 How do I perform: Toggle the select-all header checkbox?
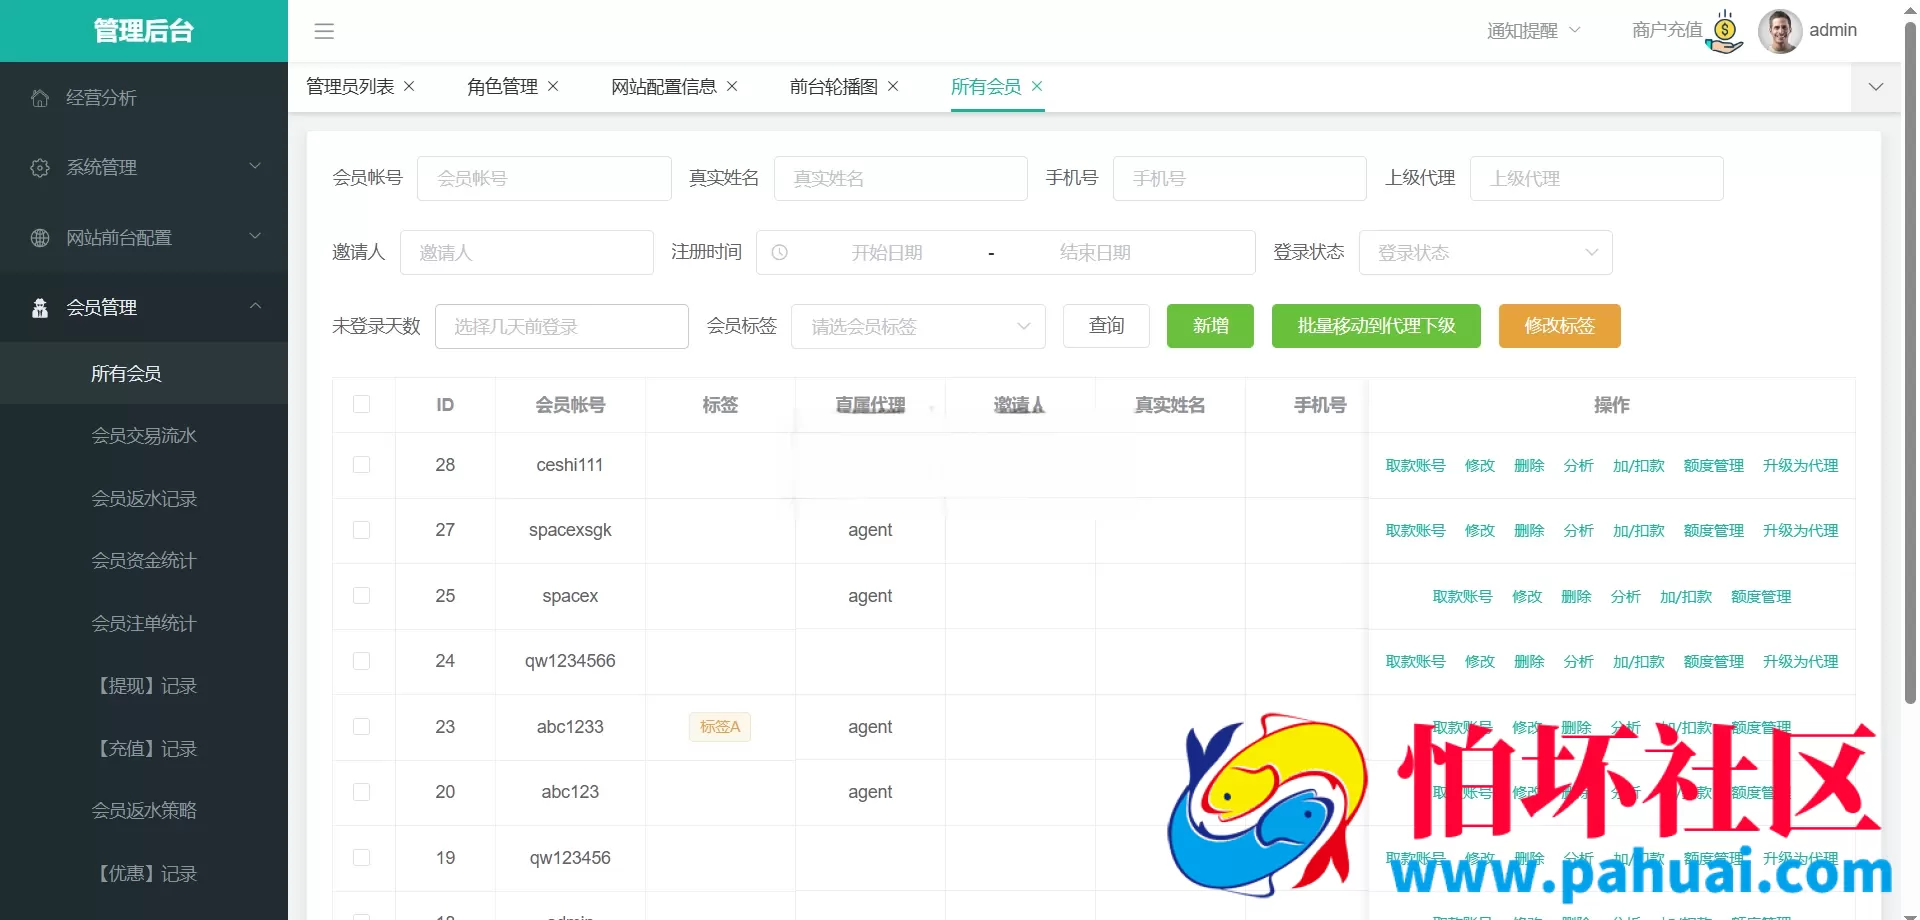[x=362, y=404]
